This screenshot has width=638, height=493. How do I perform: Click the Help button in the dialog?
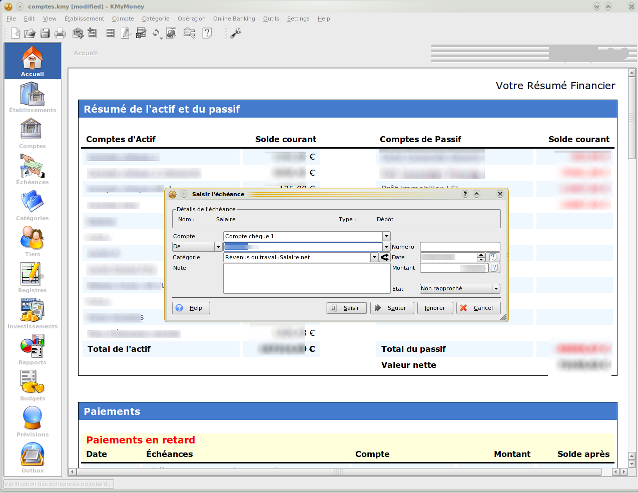tap(191, 308)
